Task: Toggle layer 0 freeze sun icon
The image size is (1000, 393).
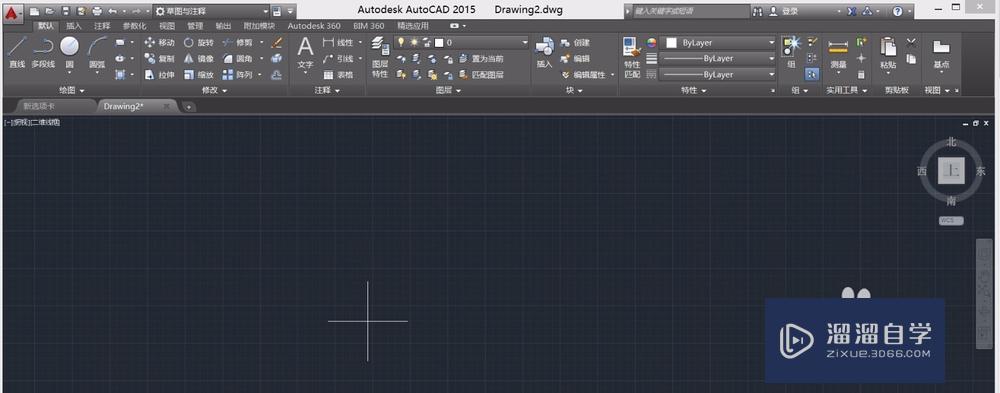Action: [413, 42]
